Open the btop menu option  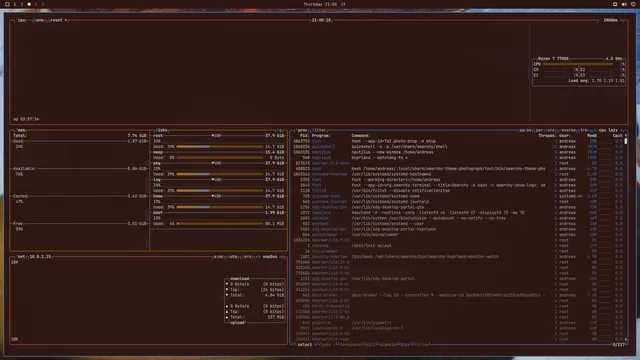39,20
